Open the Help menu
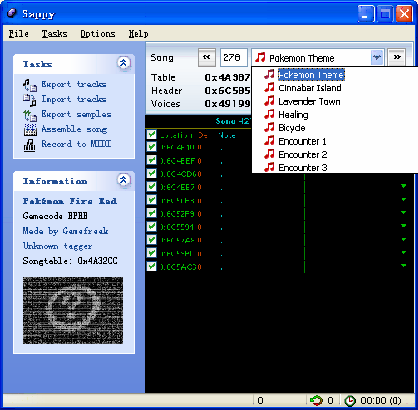The image size is (418, 410). click(138, 34)
